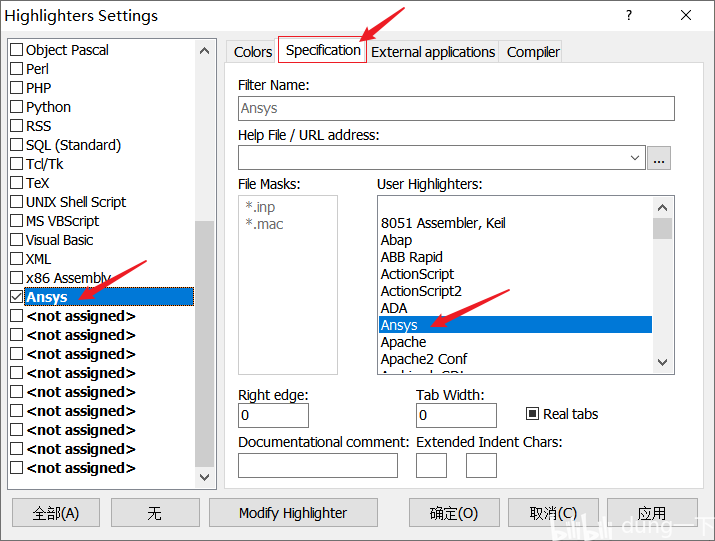Click the 确定(O) confirm button
Image resolution: width=715 pixels, height=541 pixels.
coord(454,513)
